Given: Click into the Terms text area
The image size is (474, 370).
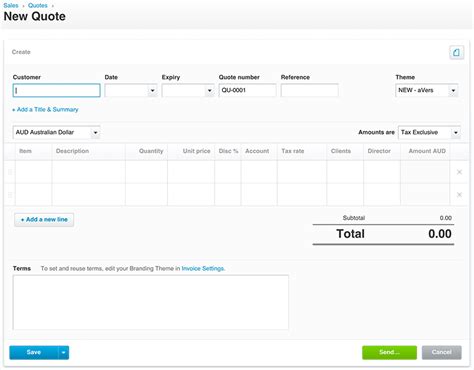Looking at the screenshot, I should pyautogui.click(x=151, y=302).
